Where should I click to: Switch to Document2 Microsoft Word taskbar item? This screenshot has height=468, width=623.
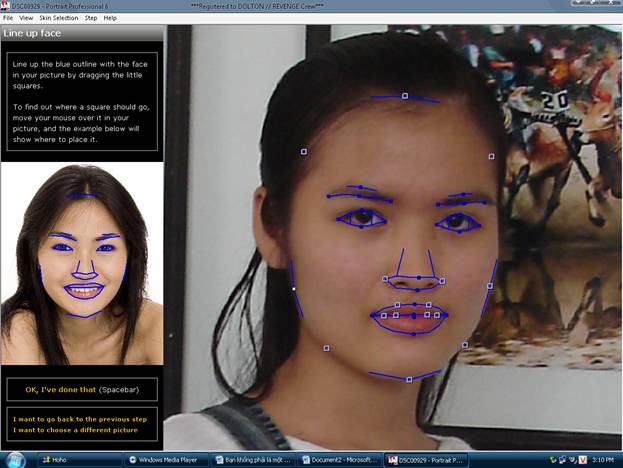tap(339, 460)
